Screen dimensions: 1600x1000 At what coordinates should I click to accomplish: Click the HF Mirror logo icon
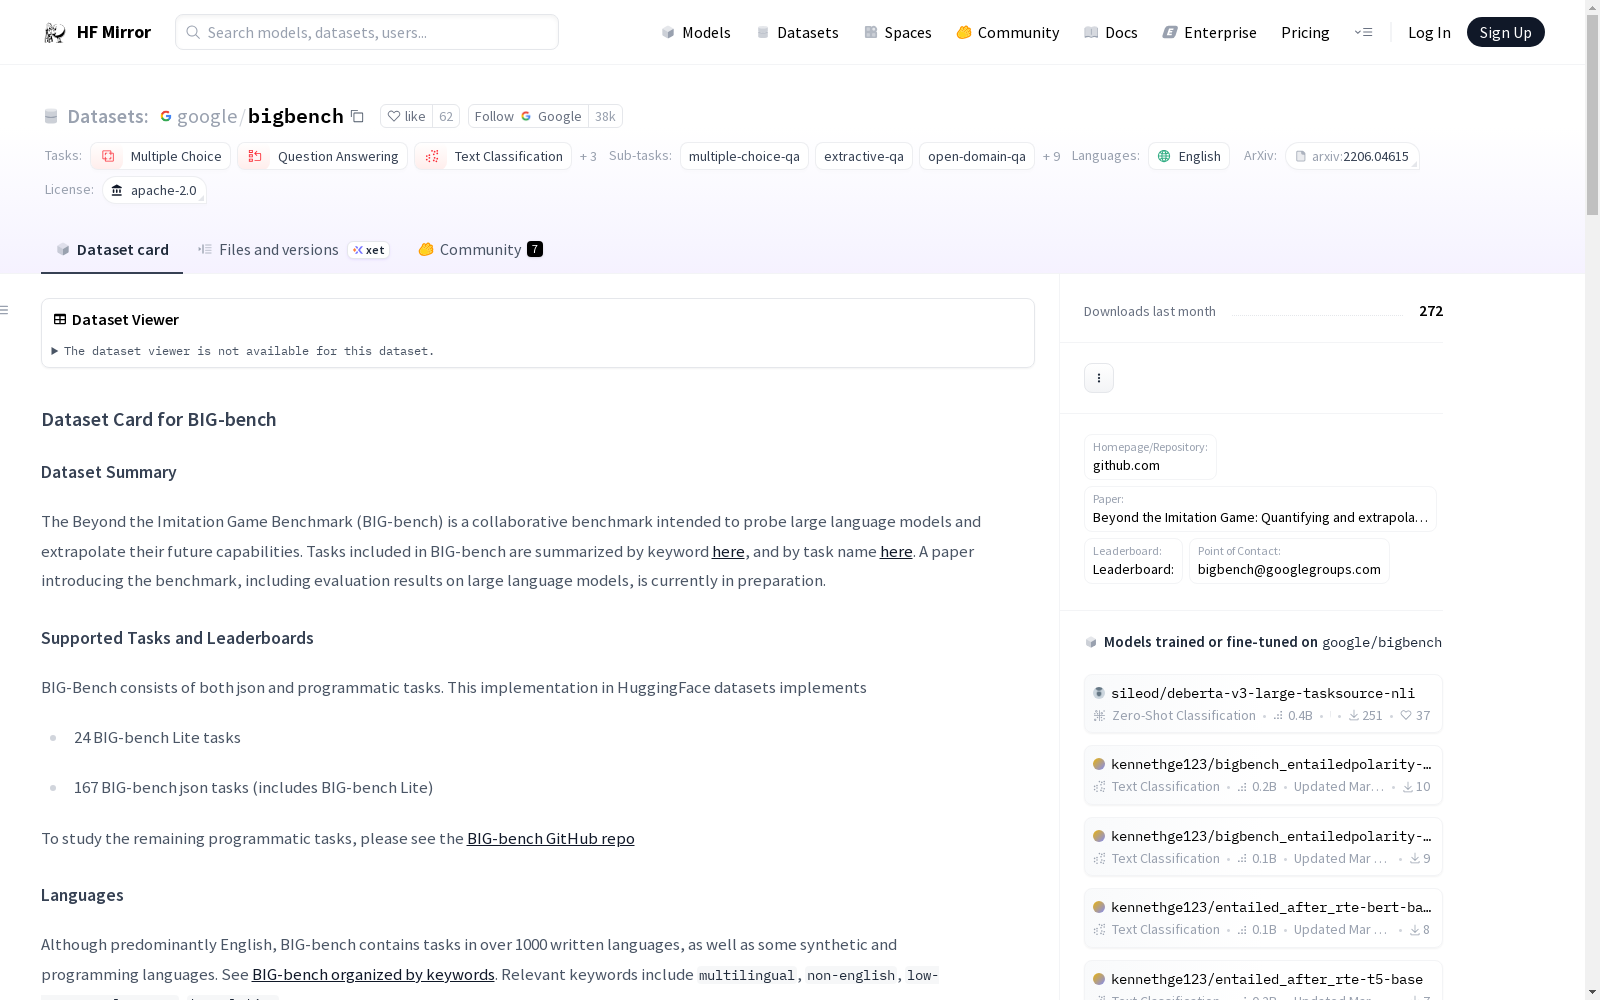(x=55, y=33)
